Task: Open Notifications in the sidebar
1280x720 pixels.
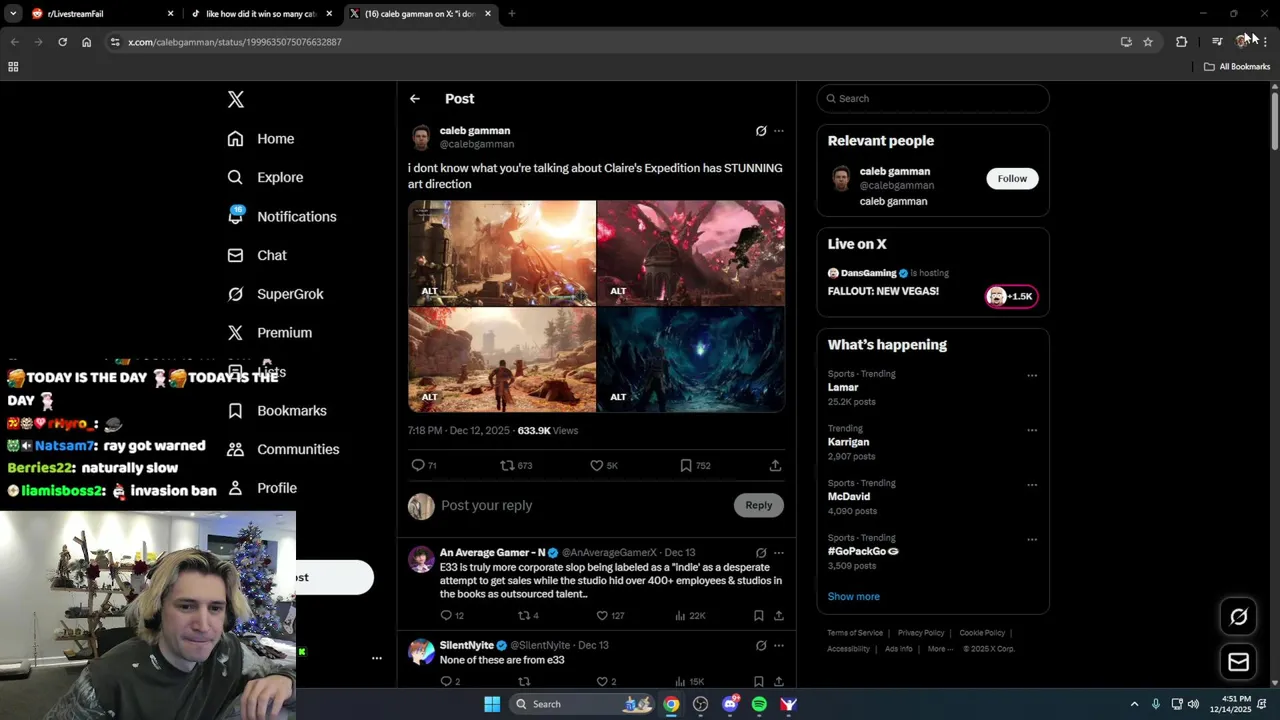Action: [282, 216]
